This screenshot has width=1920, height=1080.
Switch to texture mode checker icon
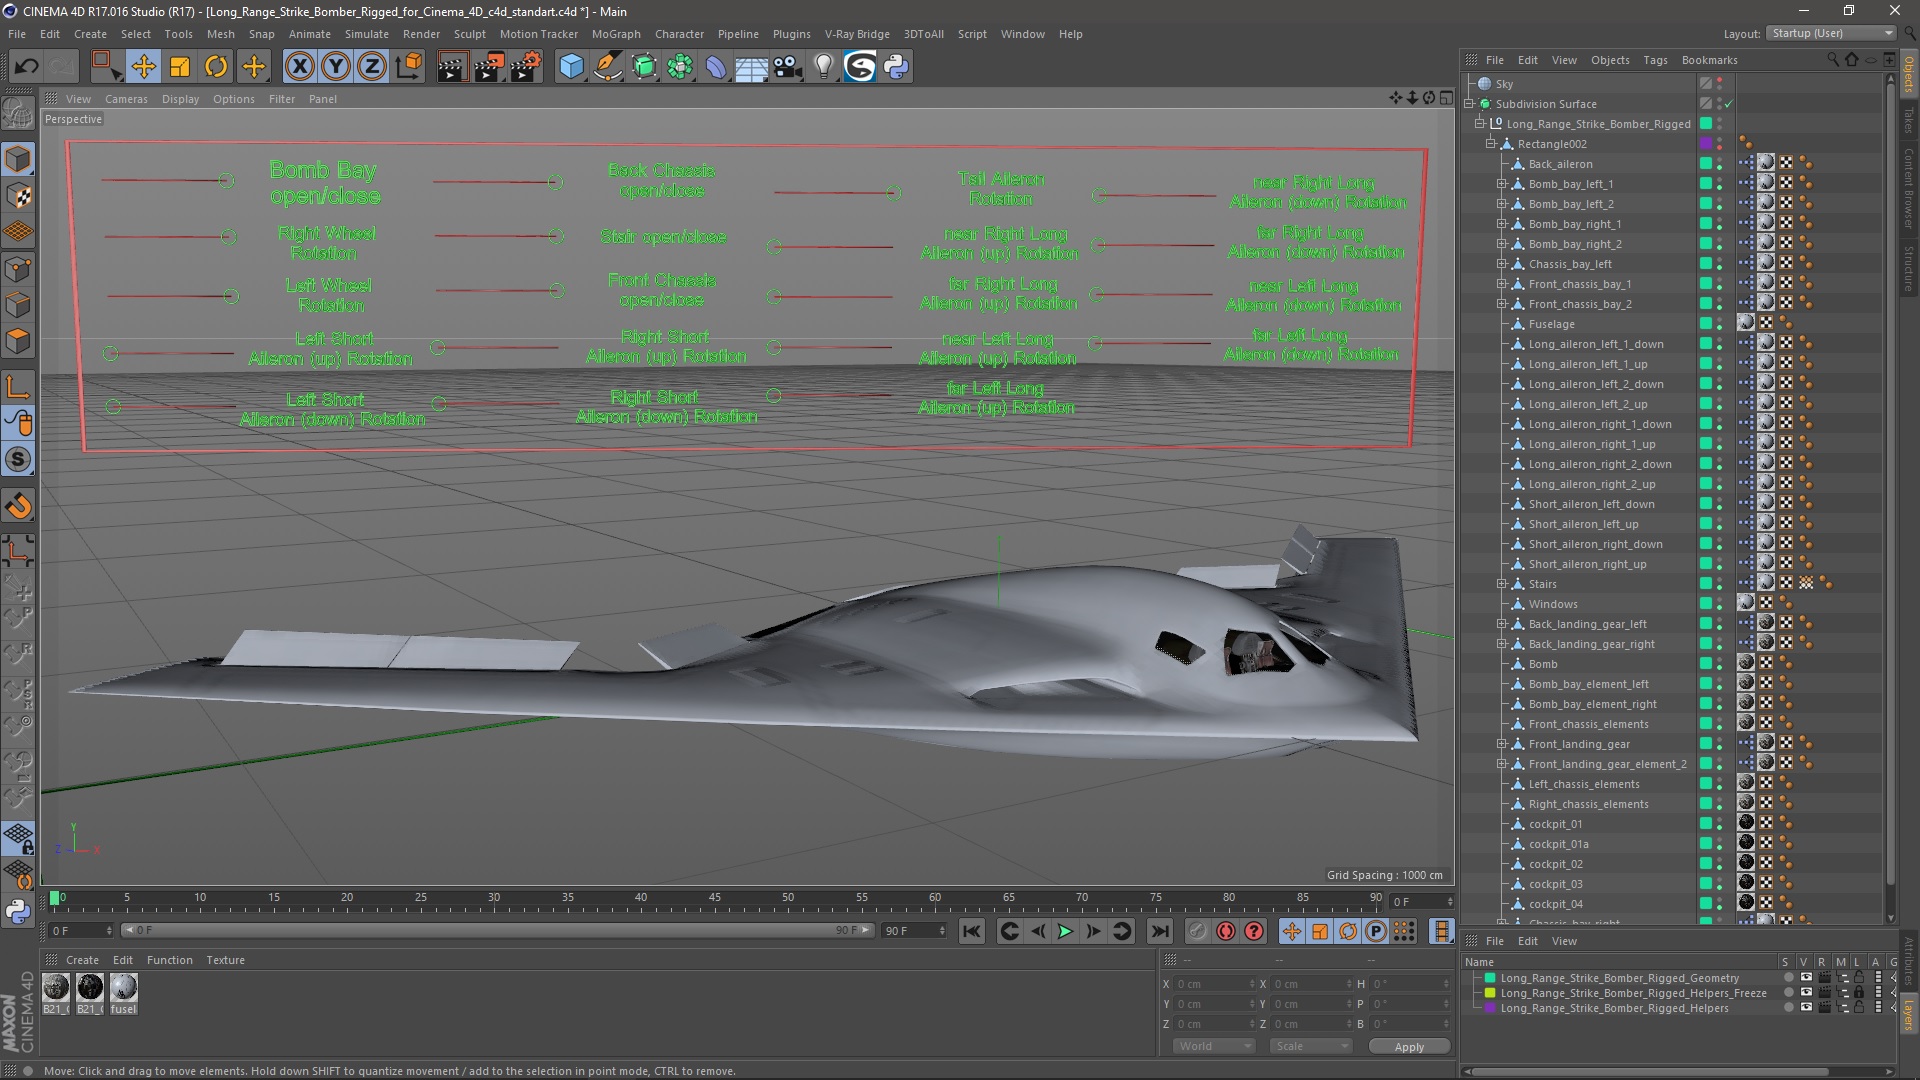(x=18, y=196)
